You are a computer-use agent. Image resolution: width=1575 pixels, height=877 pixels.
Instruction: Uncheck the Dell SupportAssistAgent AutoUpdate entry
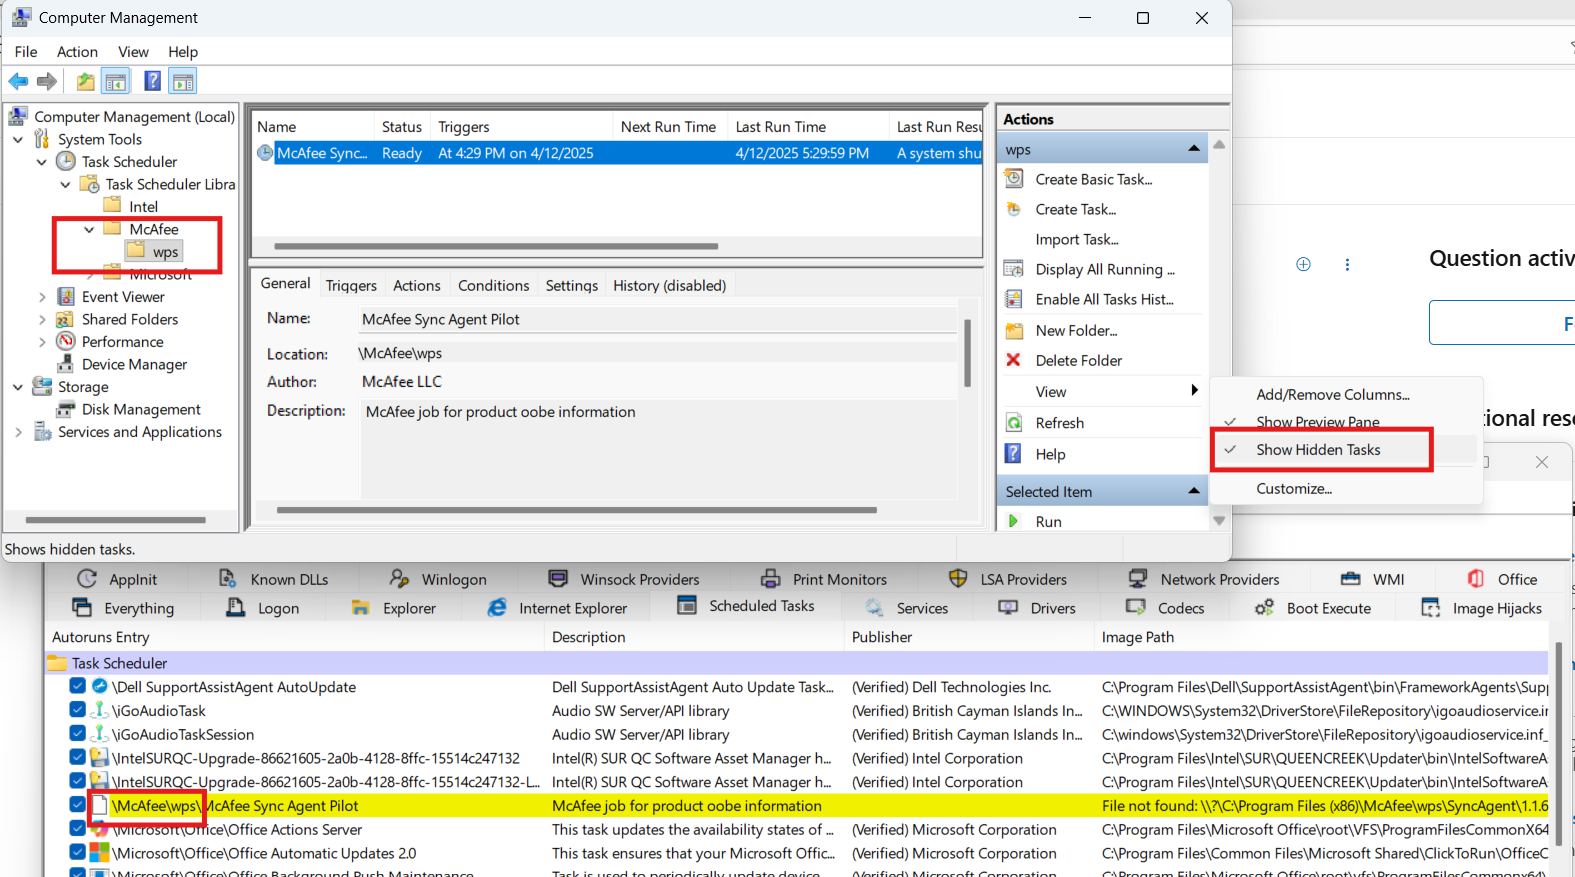point(77,686)
